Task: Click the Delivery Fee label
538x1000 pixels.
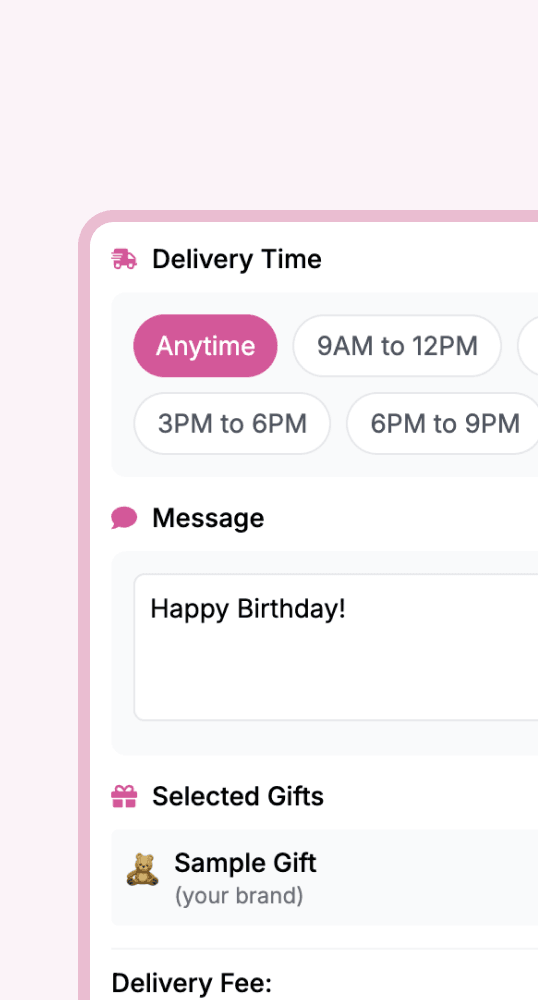Action: click(x=192, y=983)
